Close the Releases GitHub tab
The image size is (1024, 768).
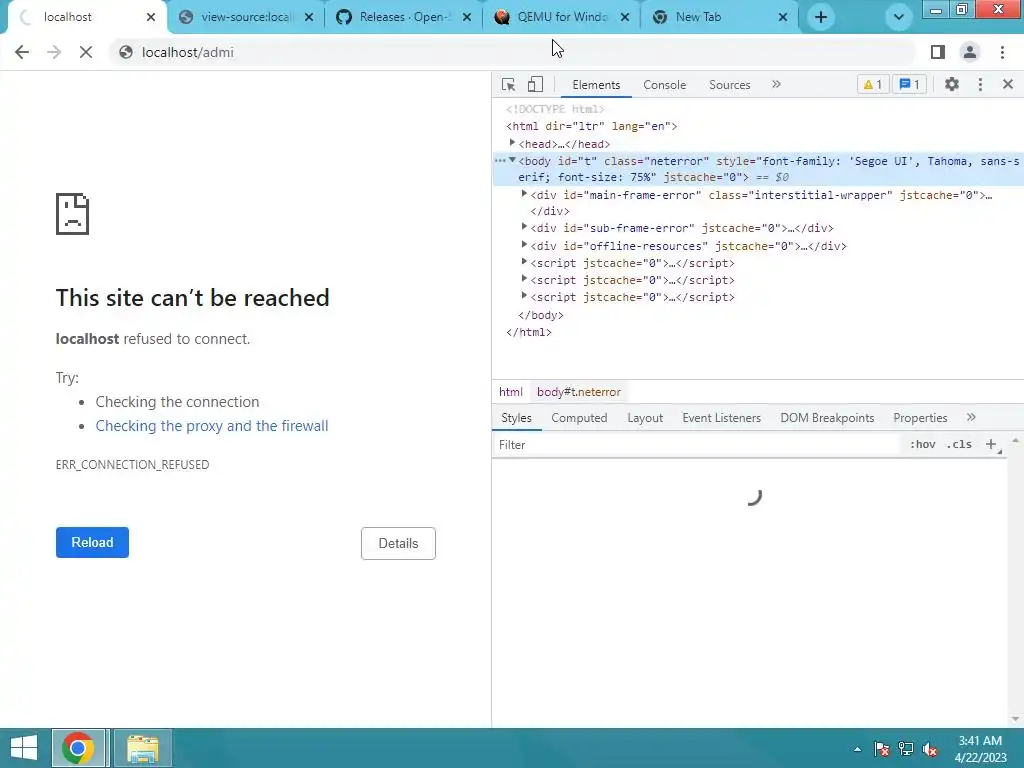click(x=467, y=17)
